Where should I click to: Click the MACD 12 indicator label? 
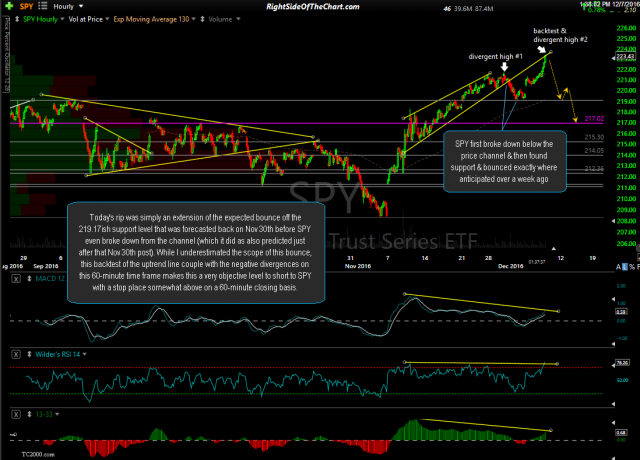(x=50, y=279)
